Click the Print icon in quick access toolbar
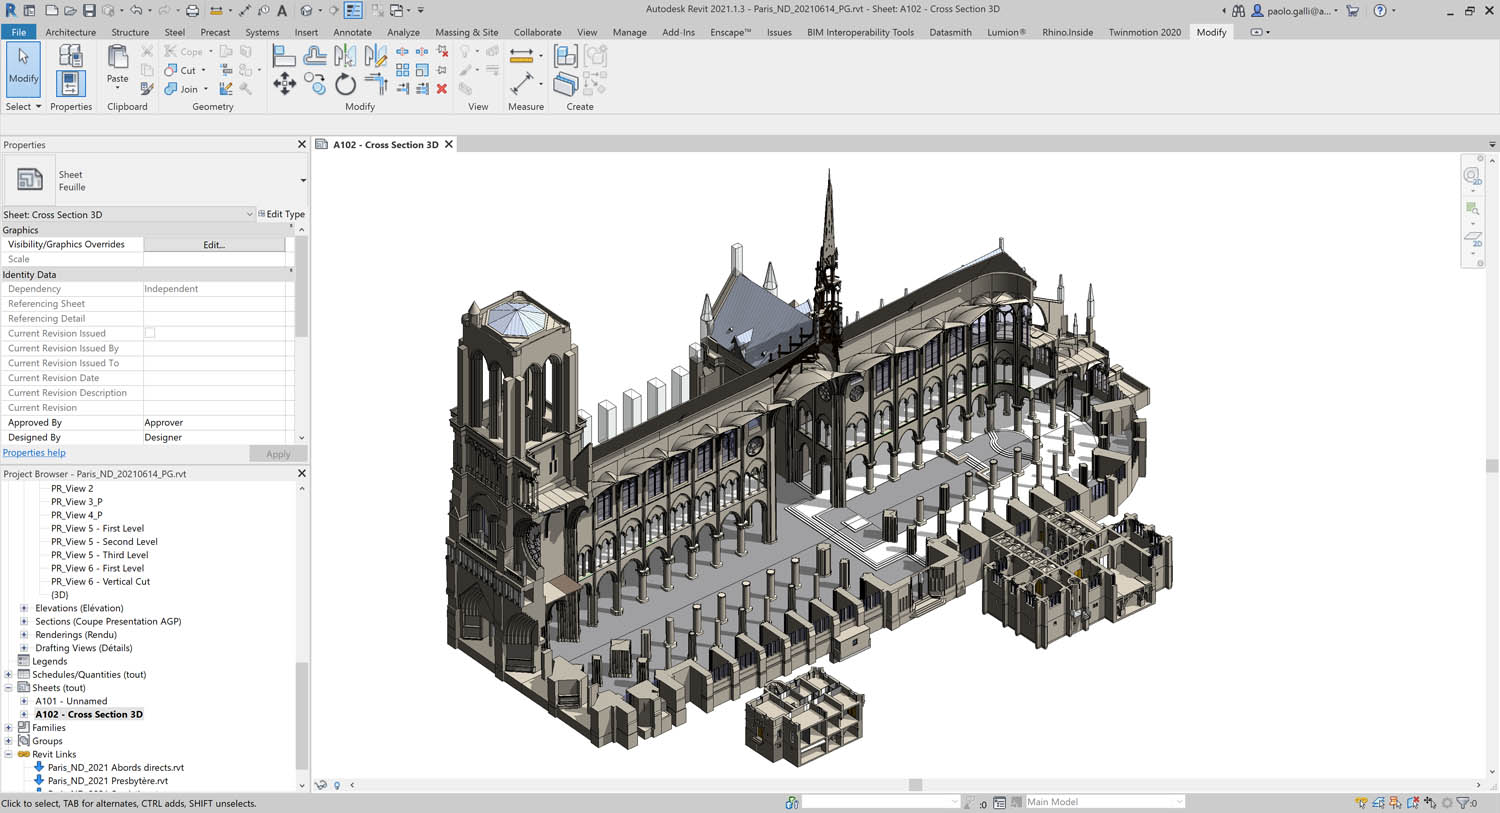 point(192,10)
